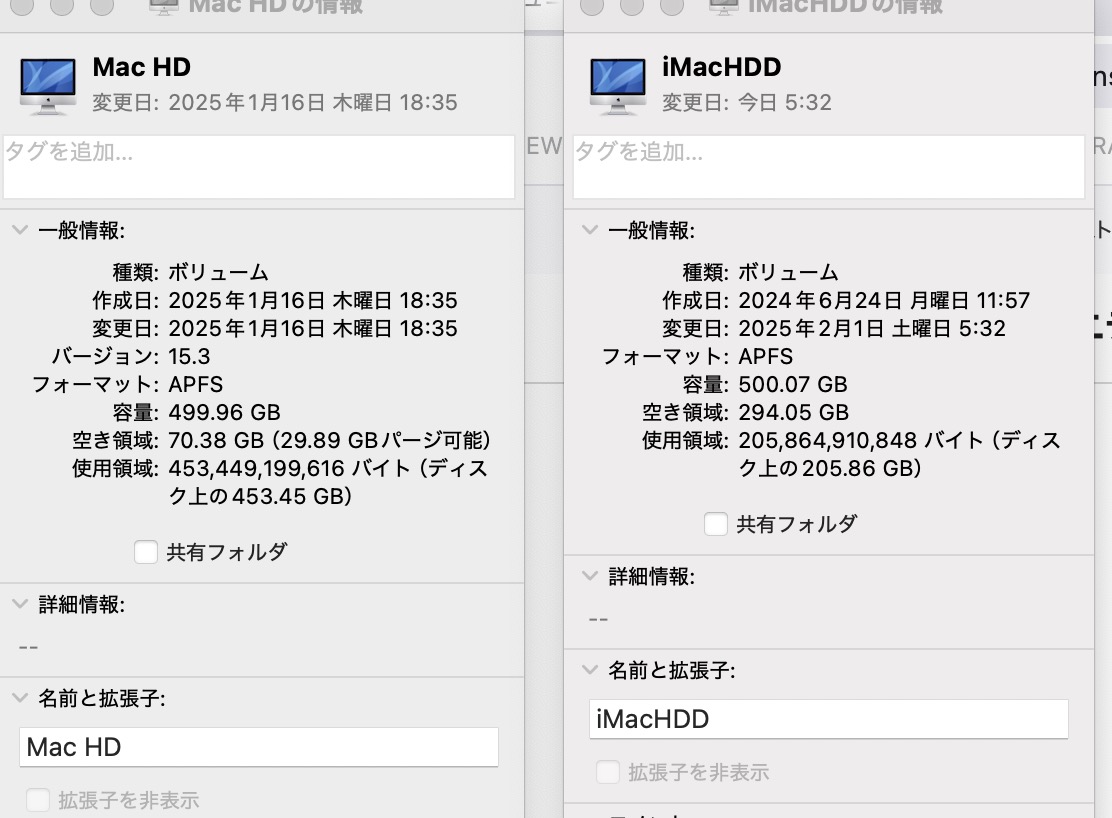Click the フォーマット value APFS in the iMacHDD window
Image resolution: width=1112 pixels, height=818 pixels.
pos(766,356)
